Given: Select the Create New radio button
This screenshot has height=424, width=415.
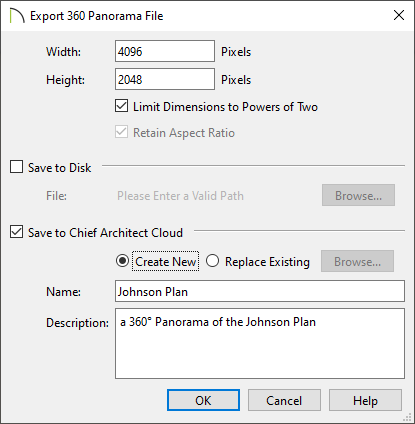Looking at the screenshot, I should coord(122,261).
